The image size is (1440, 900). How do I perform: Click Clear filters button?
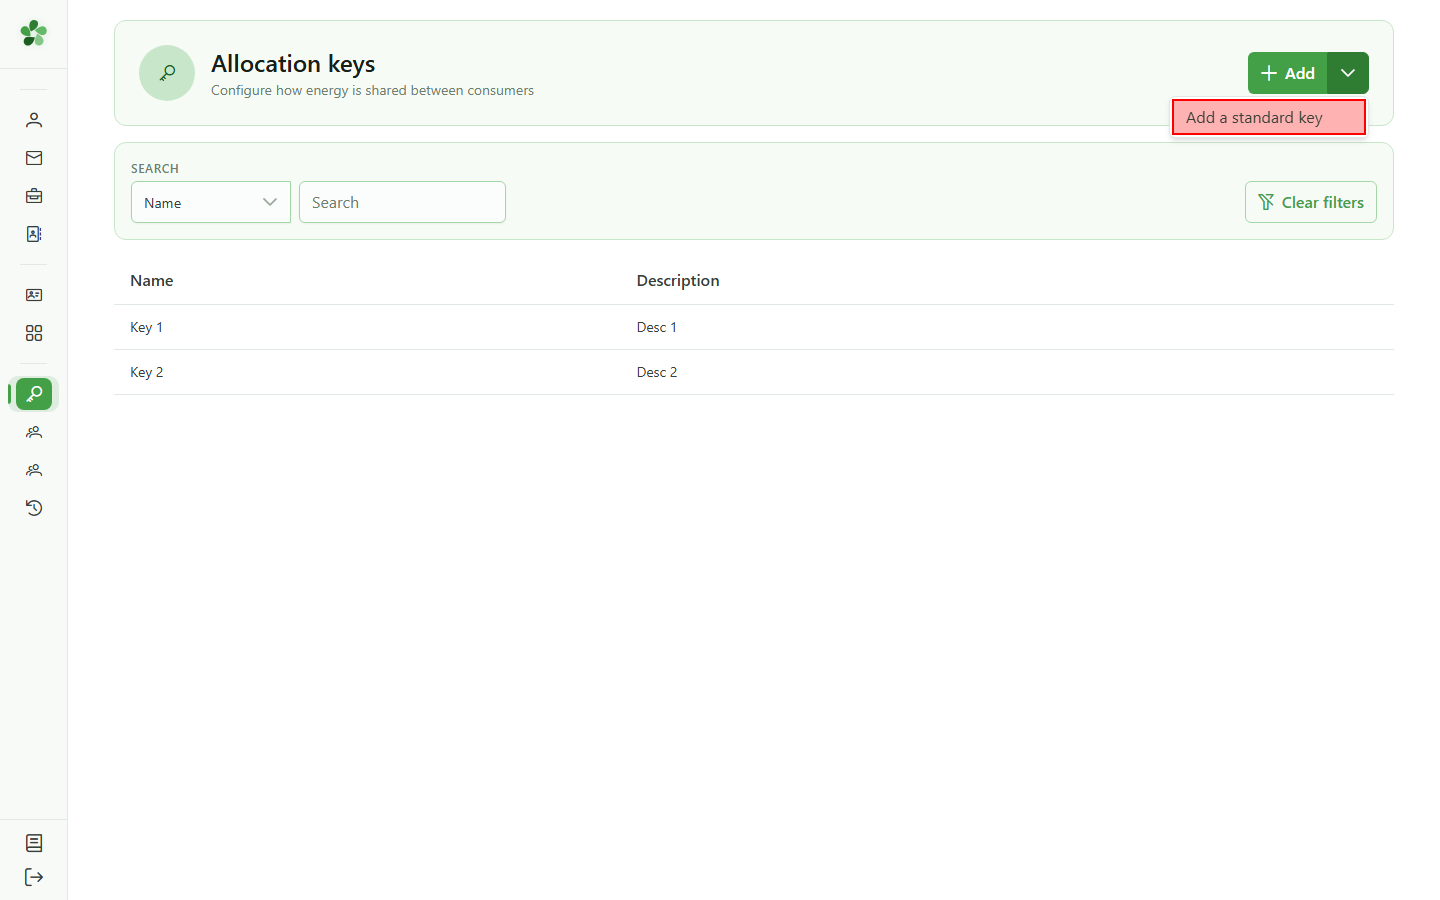pyautogui.click(x=1311, y=202)
